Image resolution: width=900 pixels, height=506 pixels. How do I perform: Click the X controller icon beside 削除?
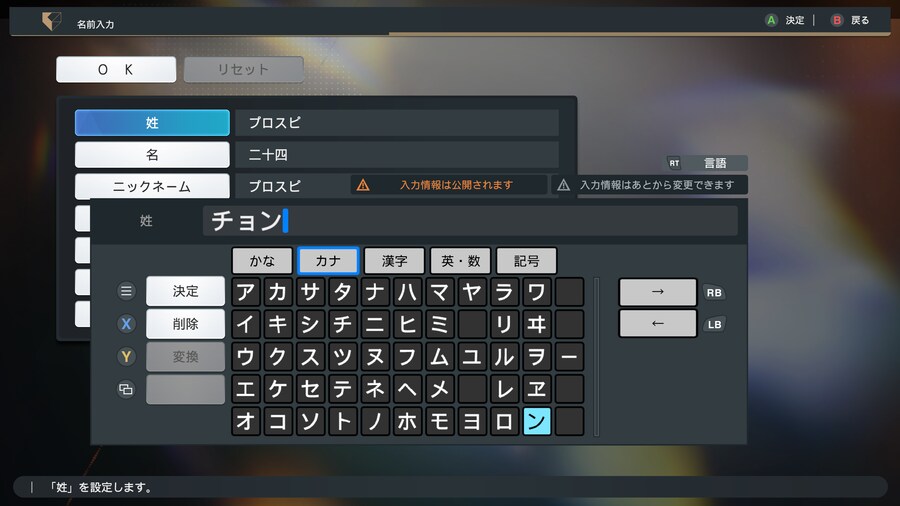point(126,324)
